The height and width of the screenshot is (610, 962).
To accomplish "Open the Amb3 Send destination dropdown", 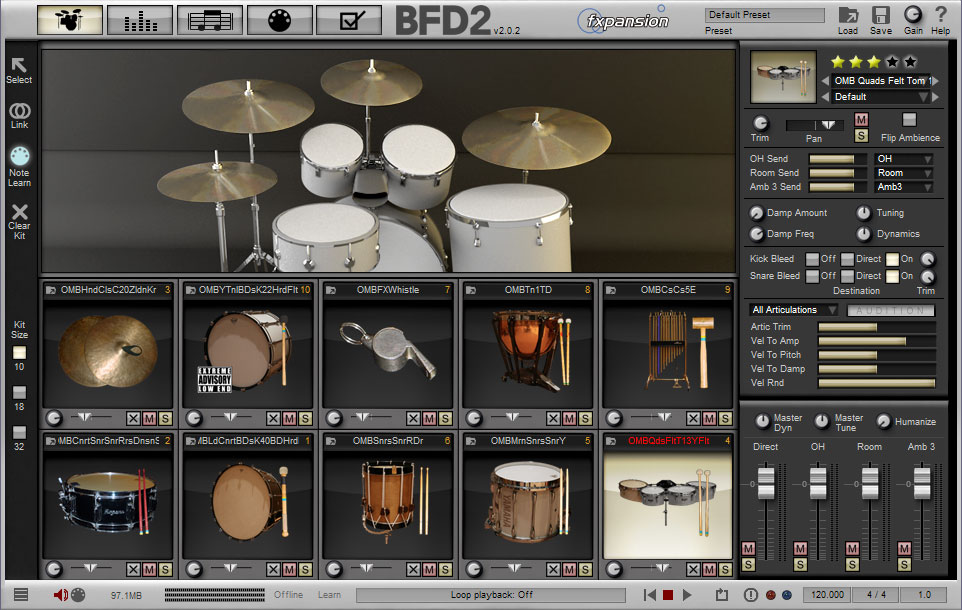I will tap(903, 187).
